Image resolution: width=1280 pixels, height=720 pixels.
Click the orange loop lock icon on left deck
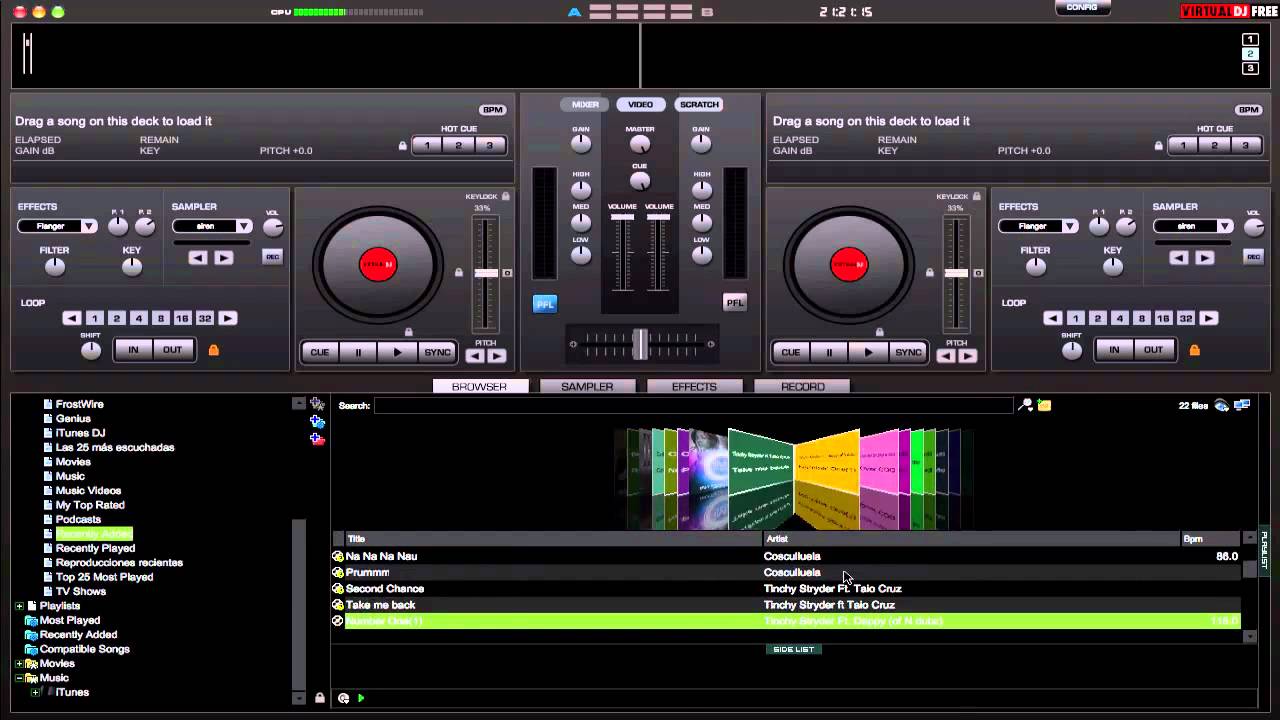pos(213,350)
